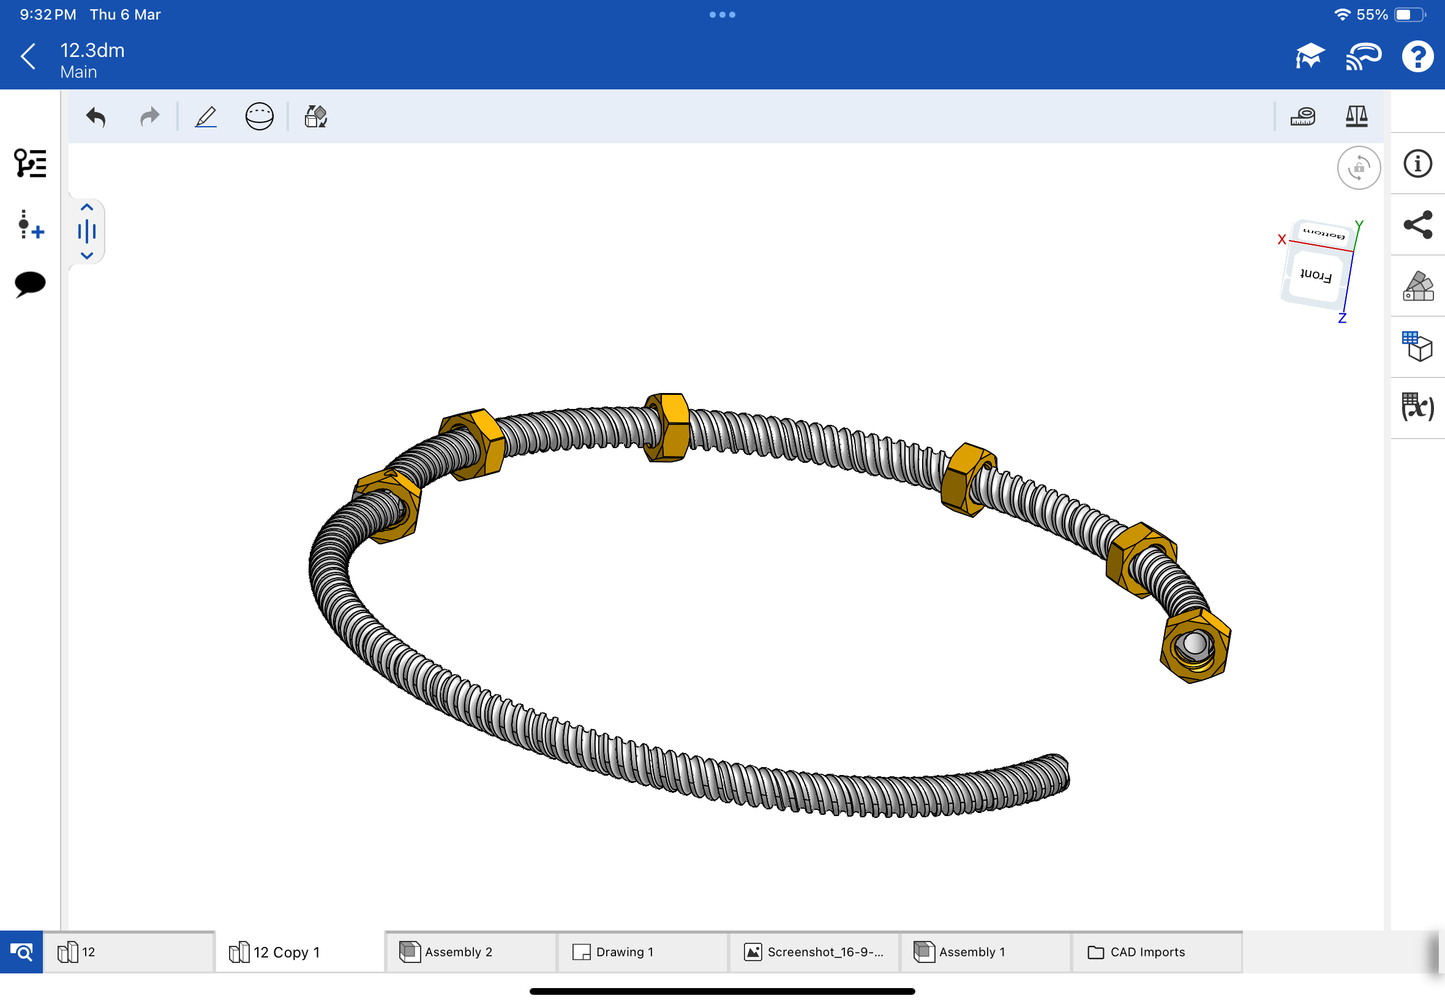Open the tab manager search button

21,952
